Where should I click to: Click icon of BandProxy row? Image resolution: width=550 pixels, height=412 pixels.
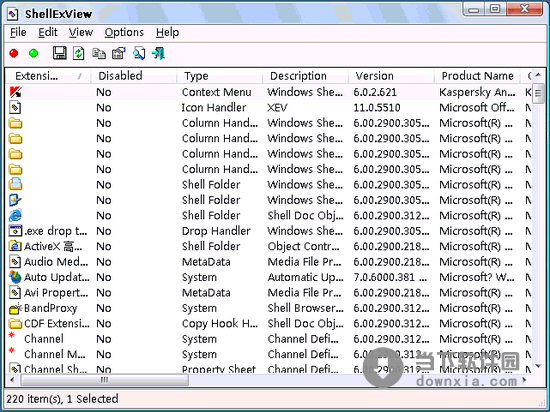coord(15,309)
